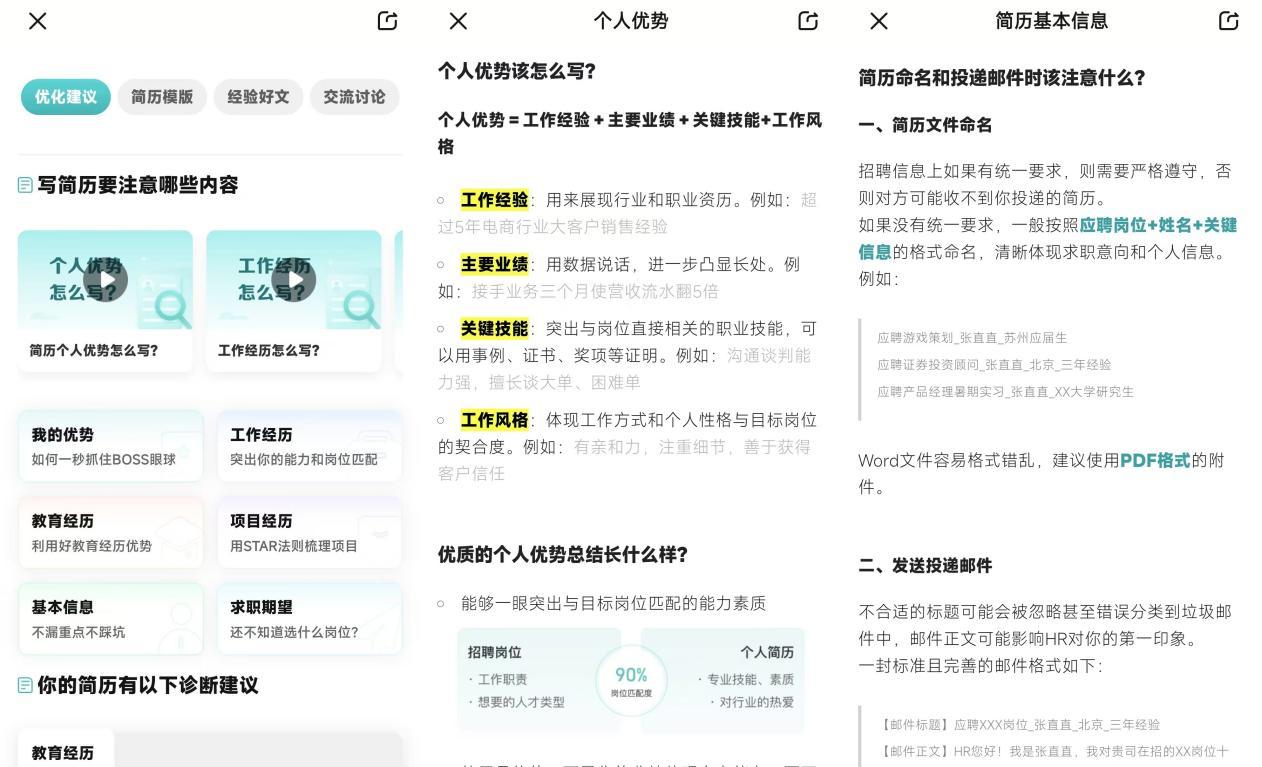Click the 90% 岗位匹配度 circle graphic

(631, 680)
